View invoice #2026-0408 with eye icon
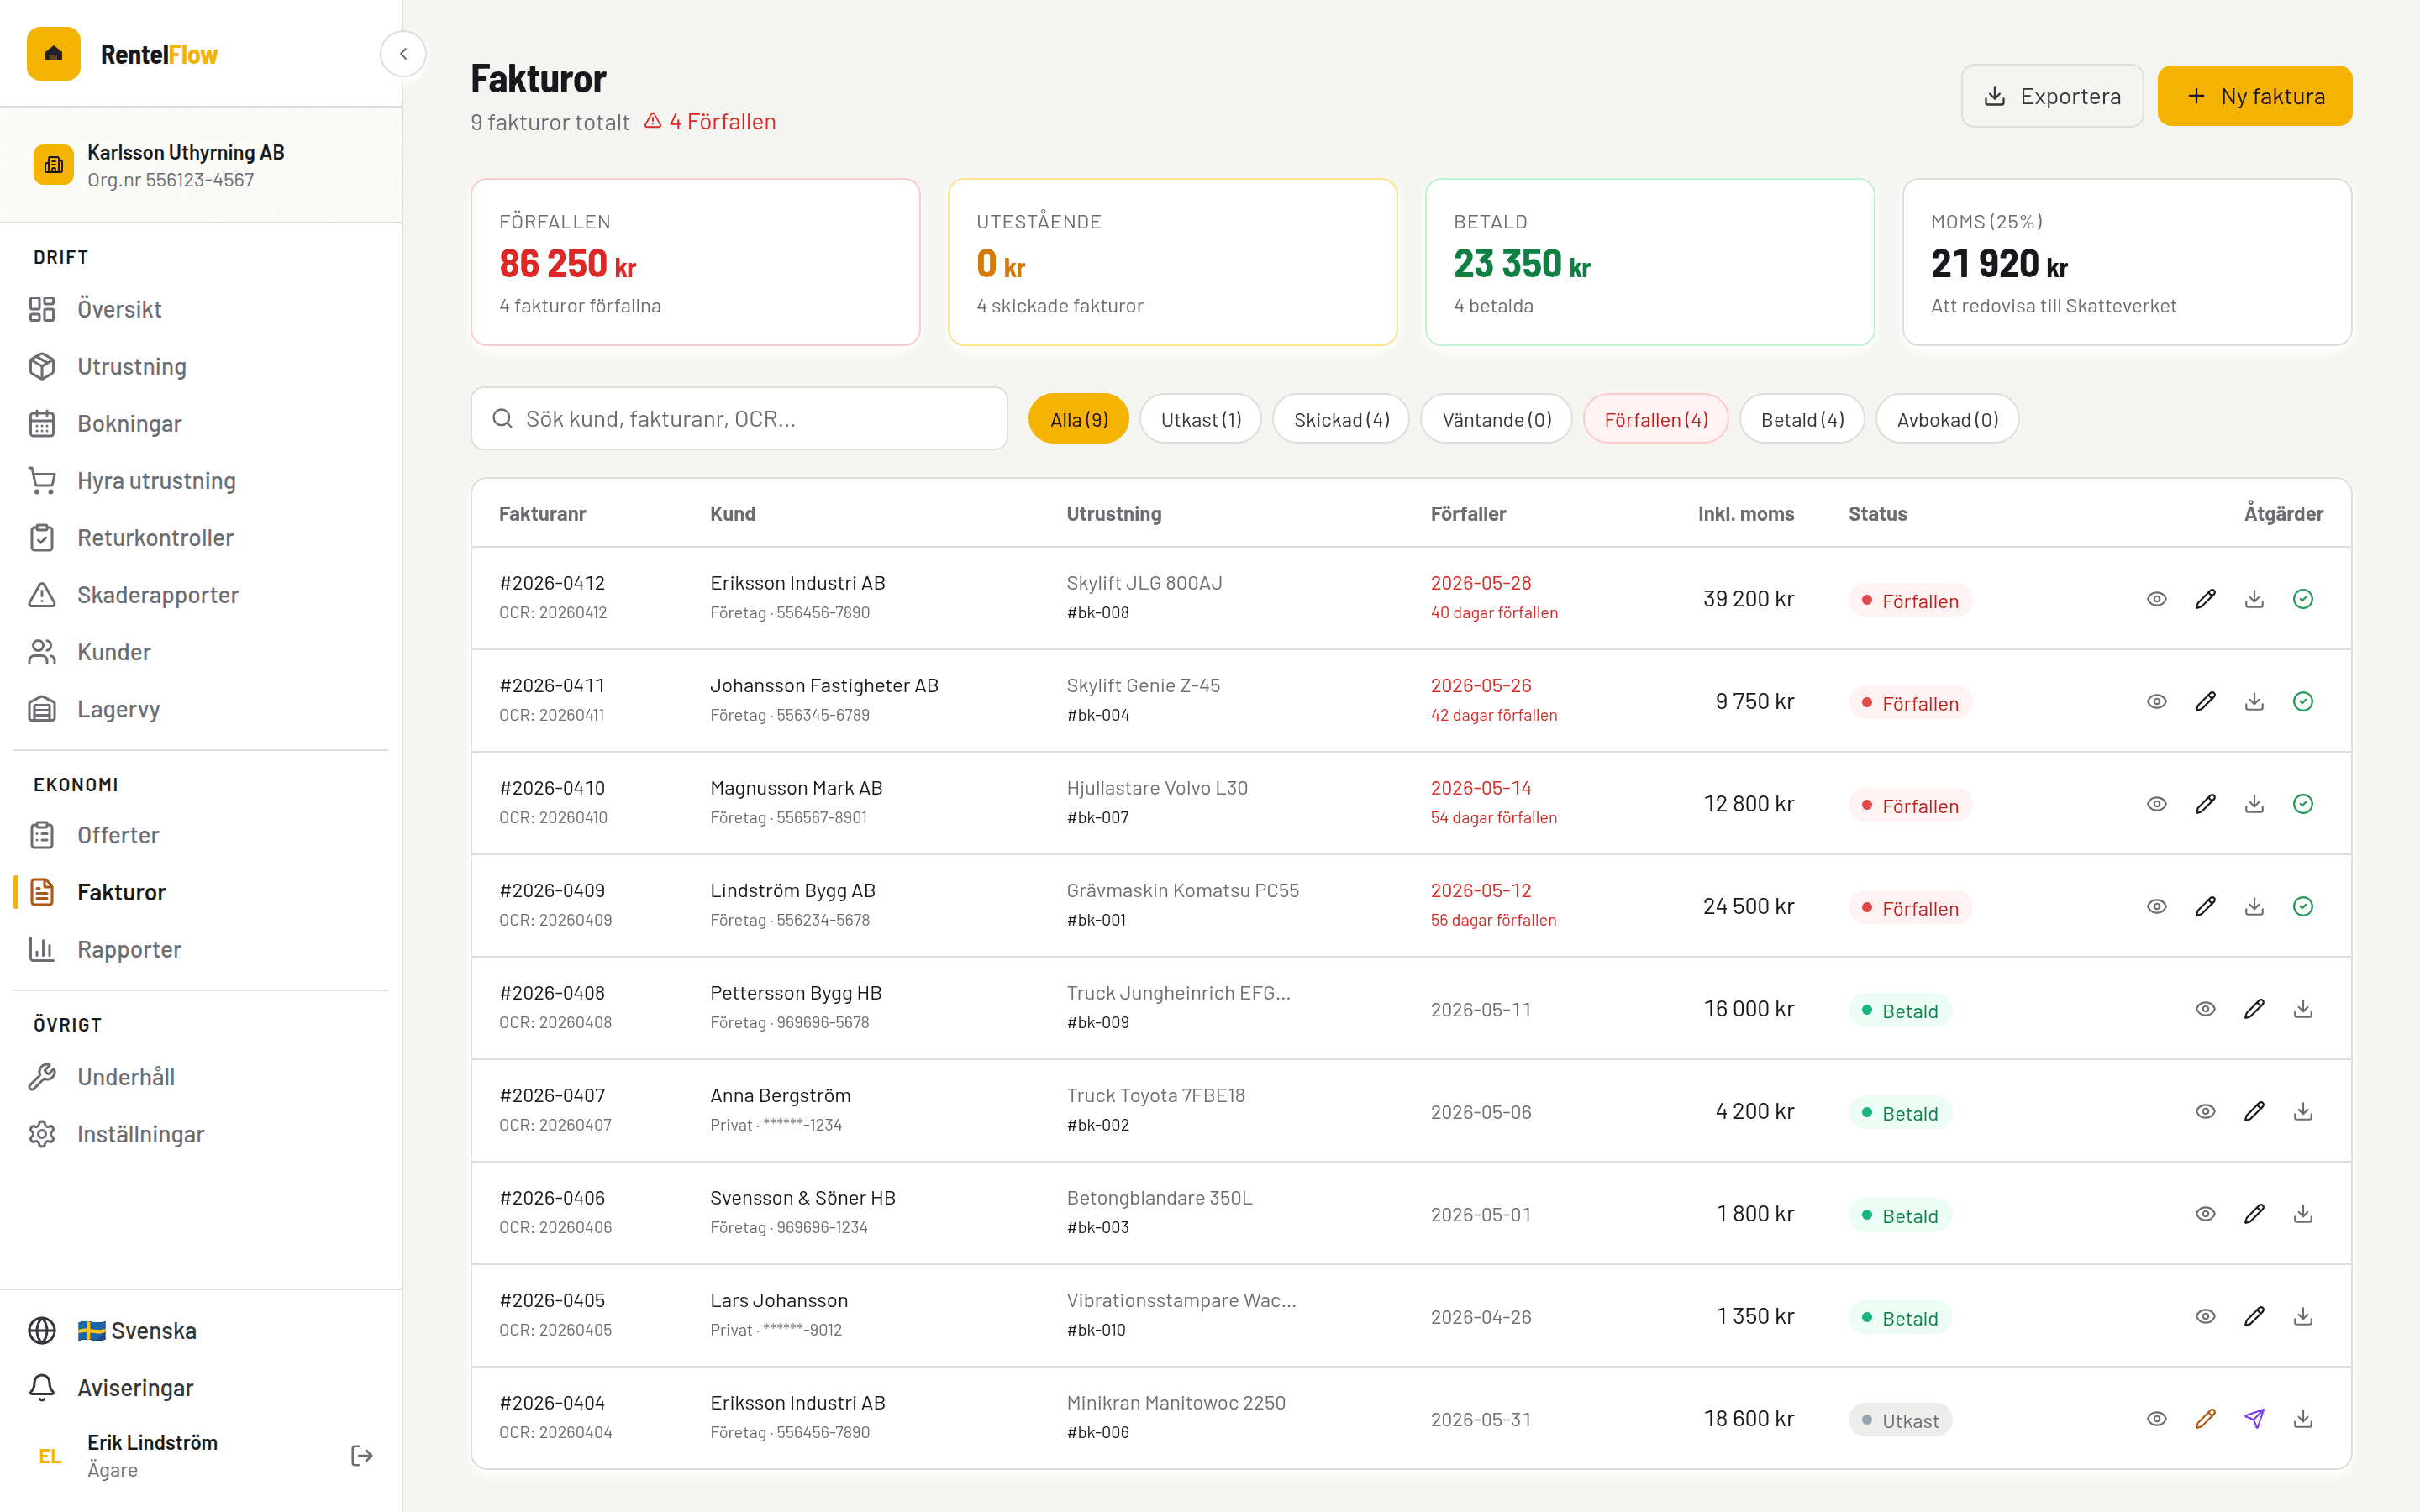The height and width of the screenshot is (1512, 2420). [2206, 1009]
